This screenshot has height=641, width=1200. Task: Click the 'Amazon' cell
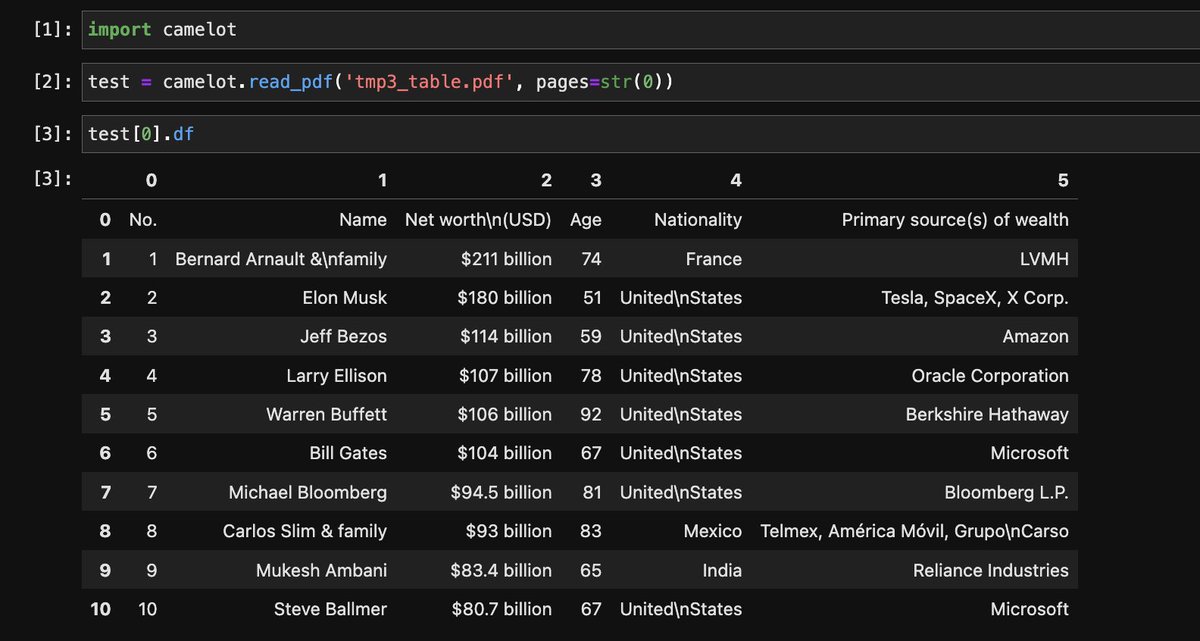pyautogui.click(x=1036, y=337)
